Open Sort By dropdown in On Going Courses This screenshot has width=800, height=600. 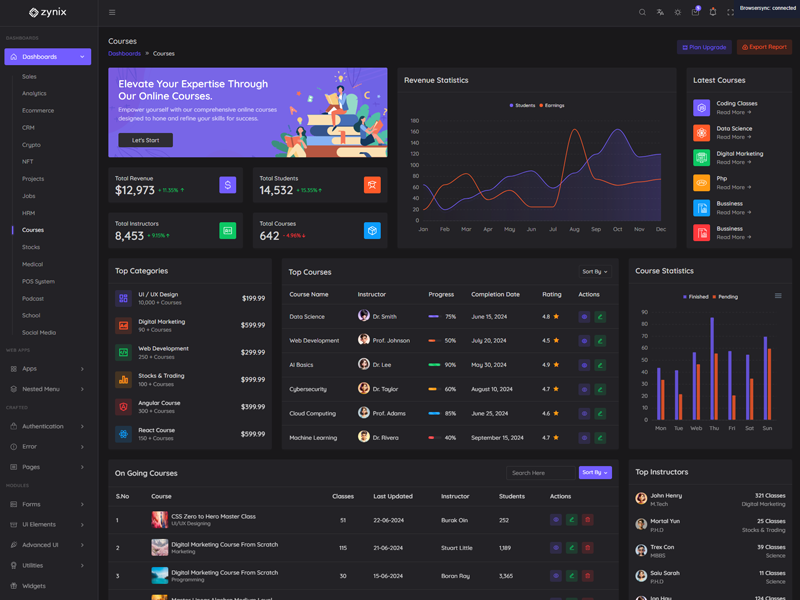[x=594, y=473]
